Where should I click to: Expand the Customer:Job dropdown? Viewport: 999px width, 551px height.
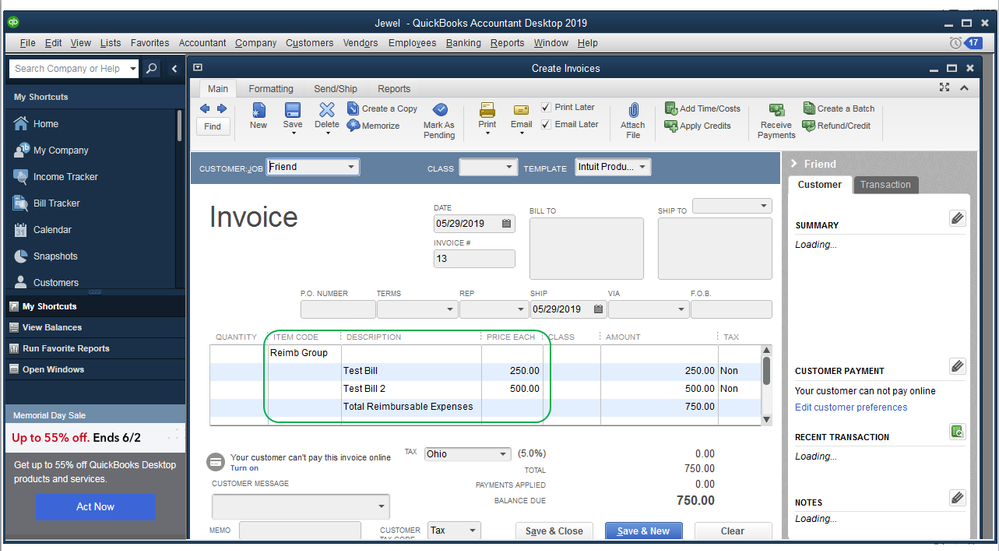(351, 167)
